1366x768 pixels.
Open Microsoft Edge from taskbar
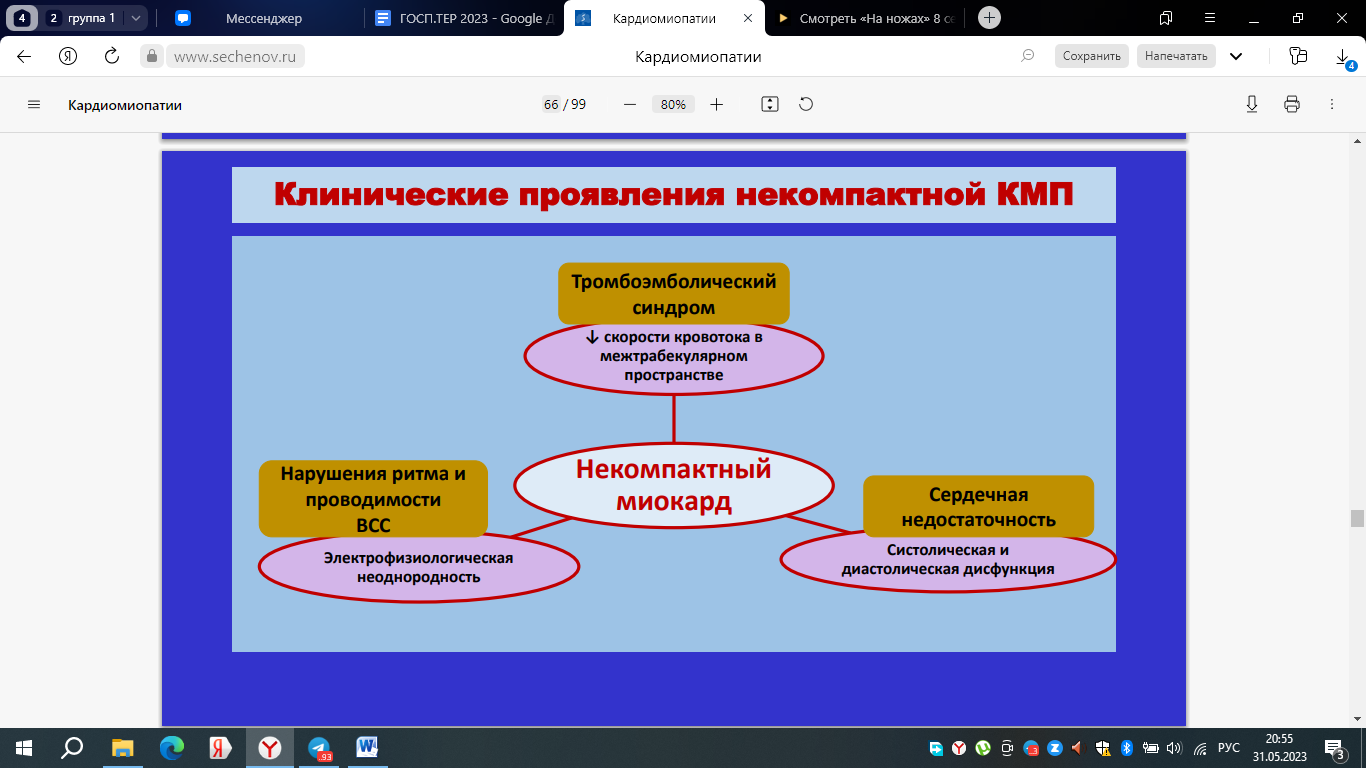pos(172,747)
